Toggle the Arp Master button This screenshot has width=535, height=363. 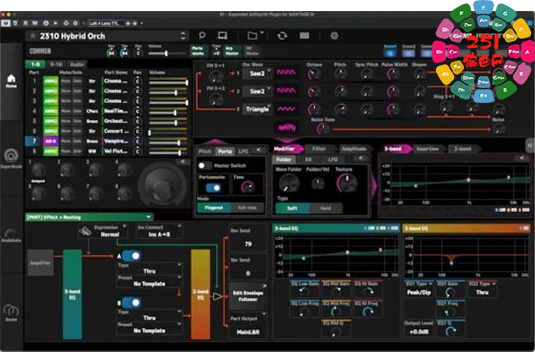coord(232,51)
